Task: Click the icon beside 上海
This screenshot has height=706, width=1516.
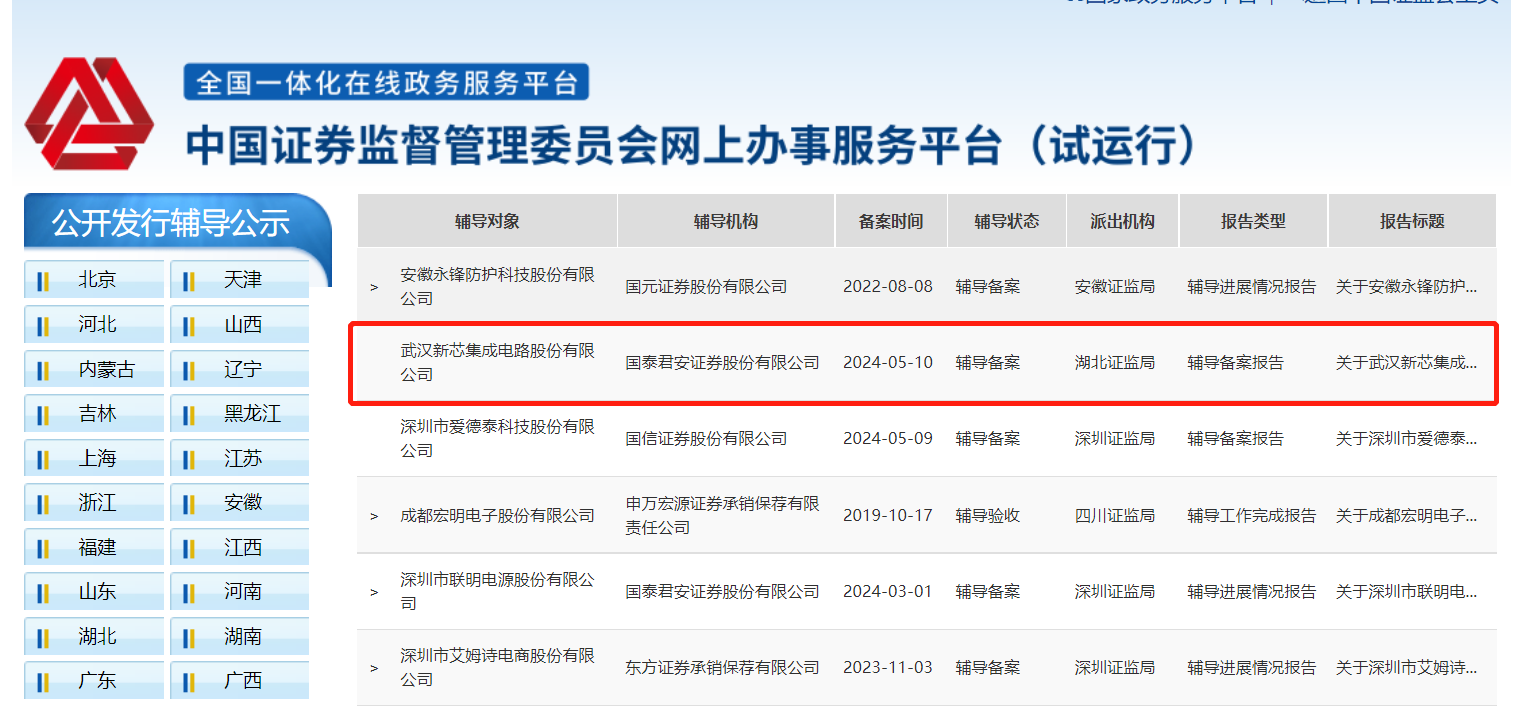Action: [x=43, y=459]
